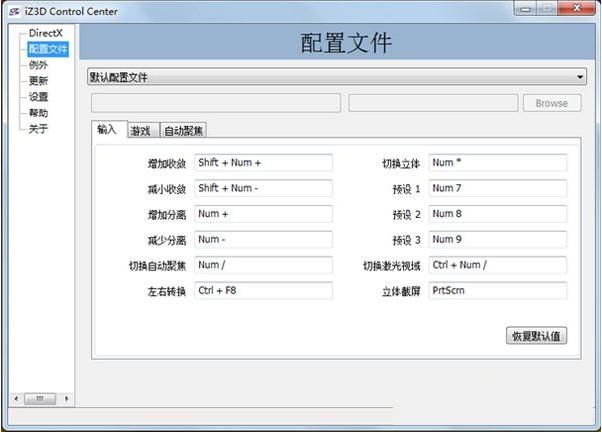Click the iZ3D app icon in title bar
Image resolution: width=602 pixels, height=432 pixels.
pos(14,12)
